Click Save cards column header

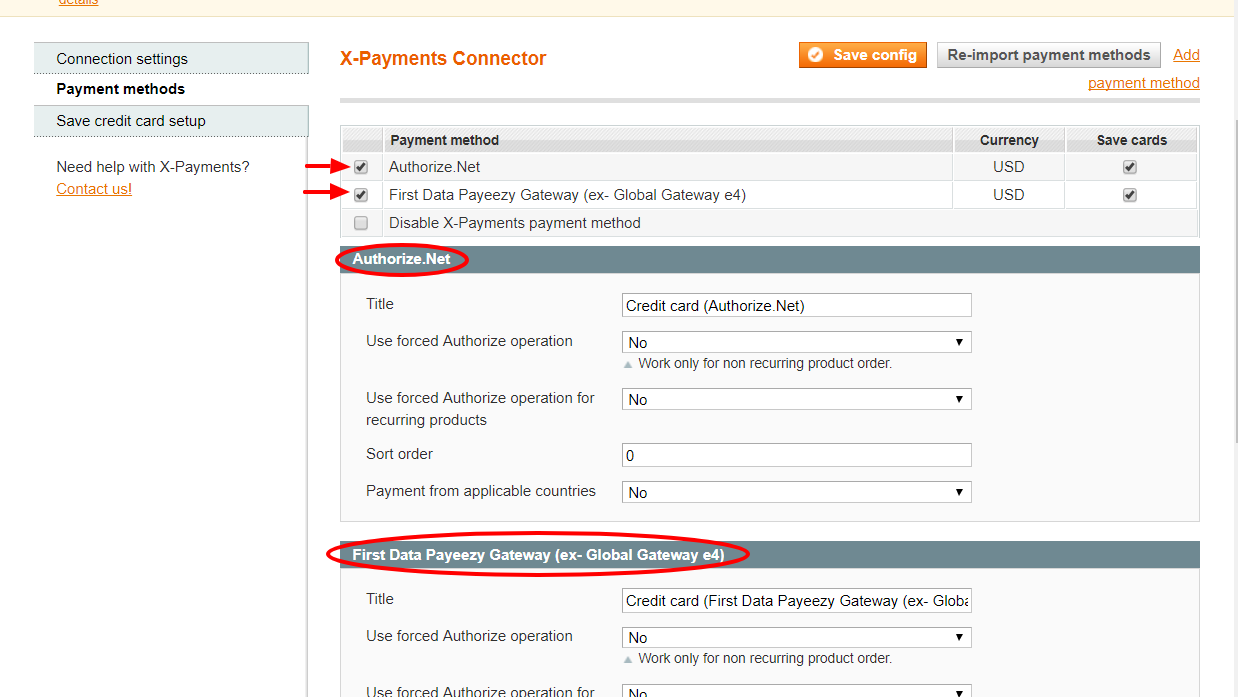click(x=1132, y=140)
